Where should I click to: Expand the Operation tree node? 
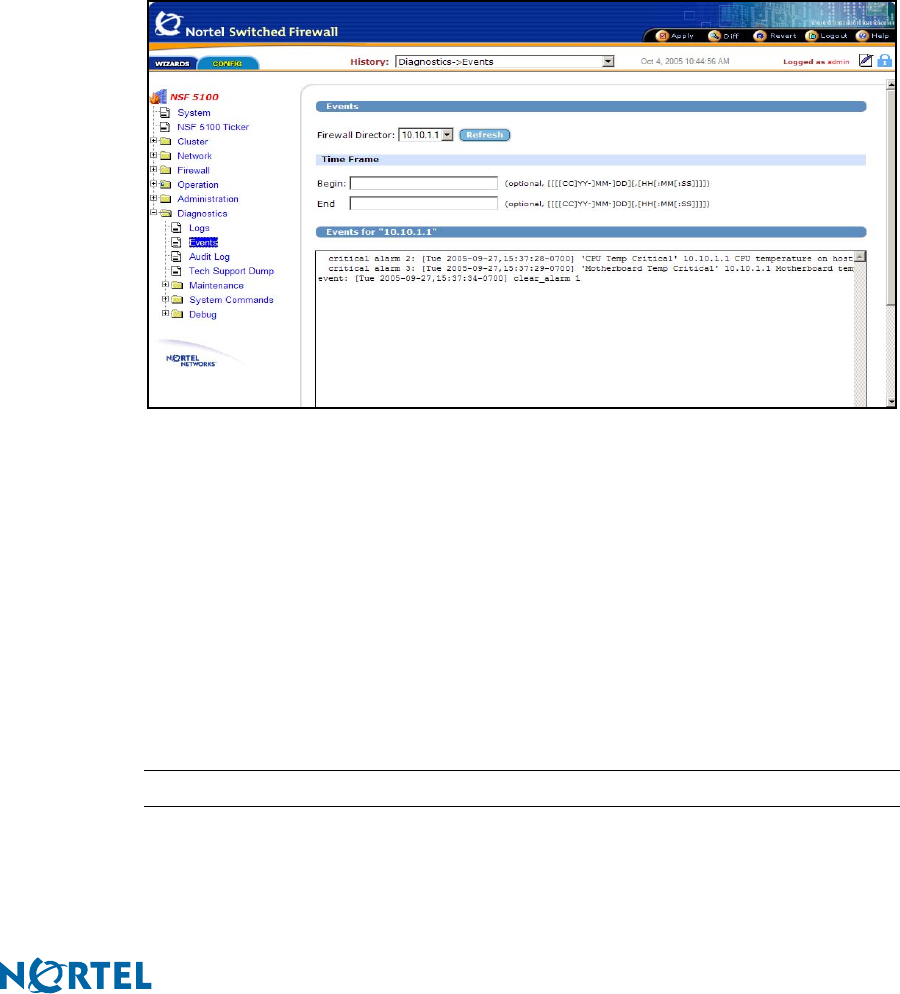tap(153, 184)
